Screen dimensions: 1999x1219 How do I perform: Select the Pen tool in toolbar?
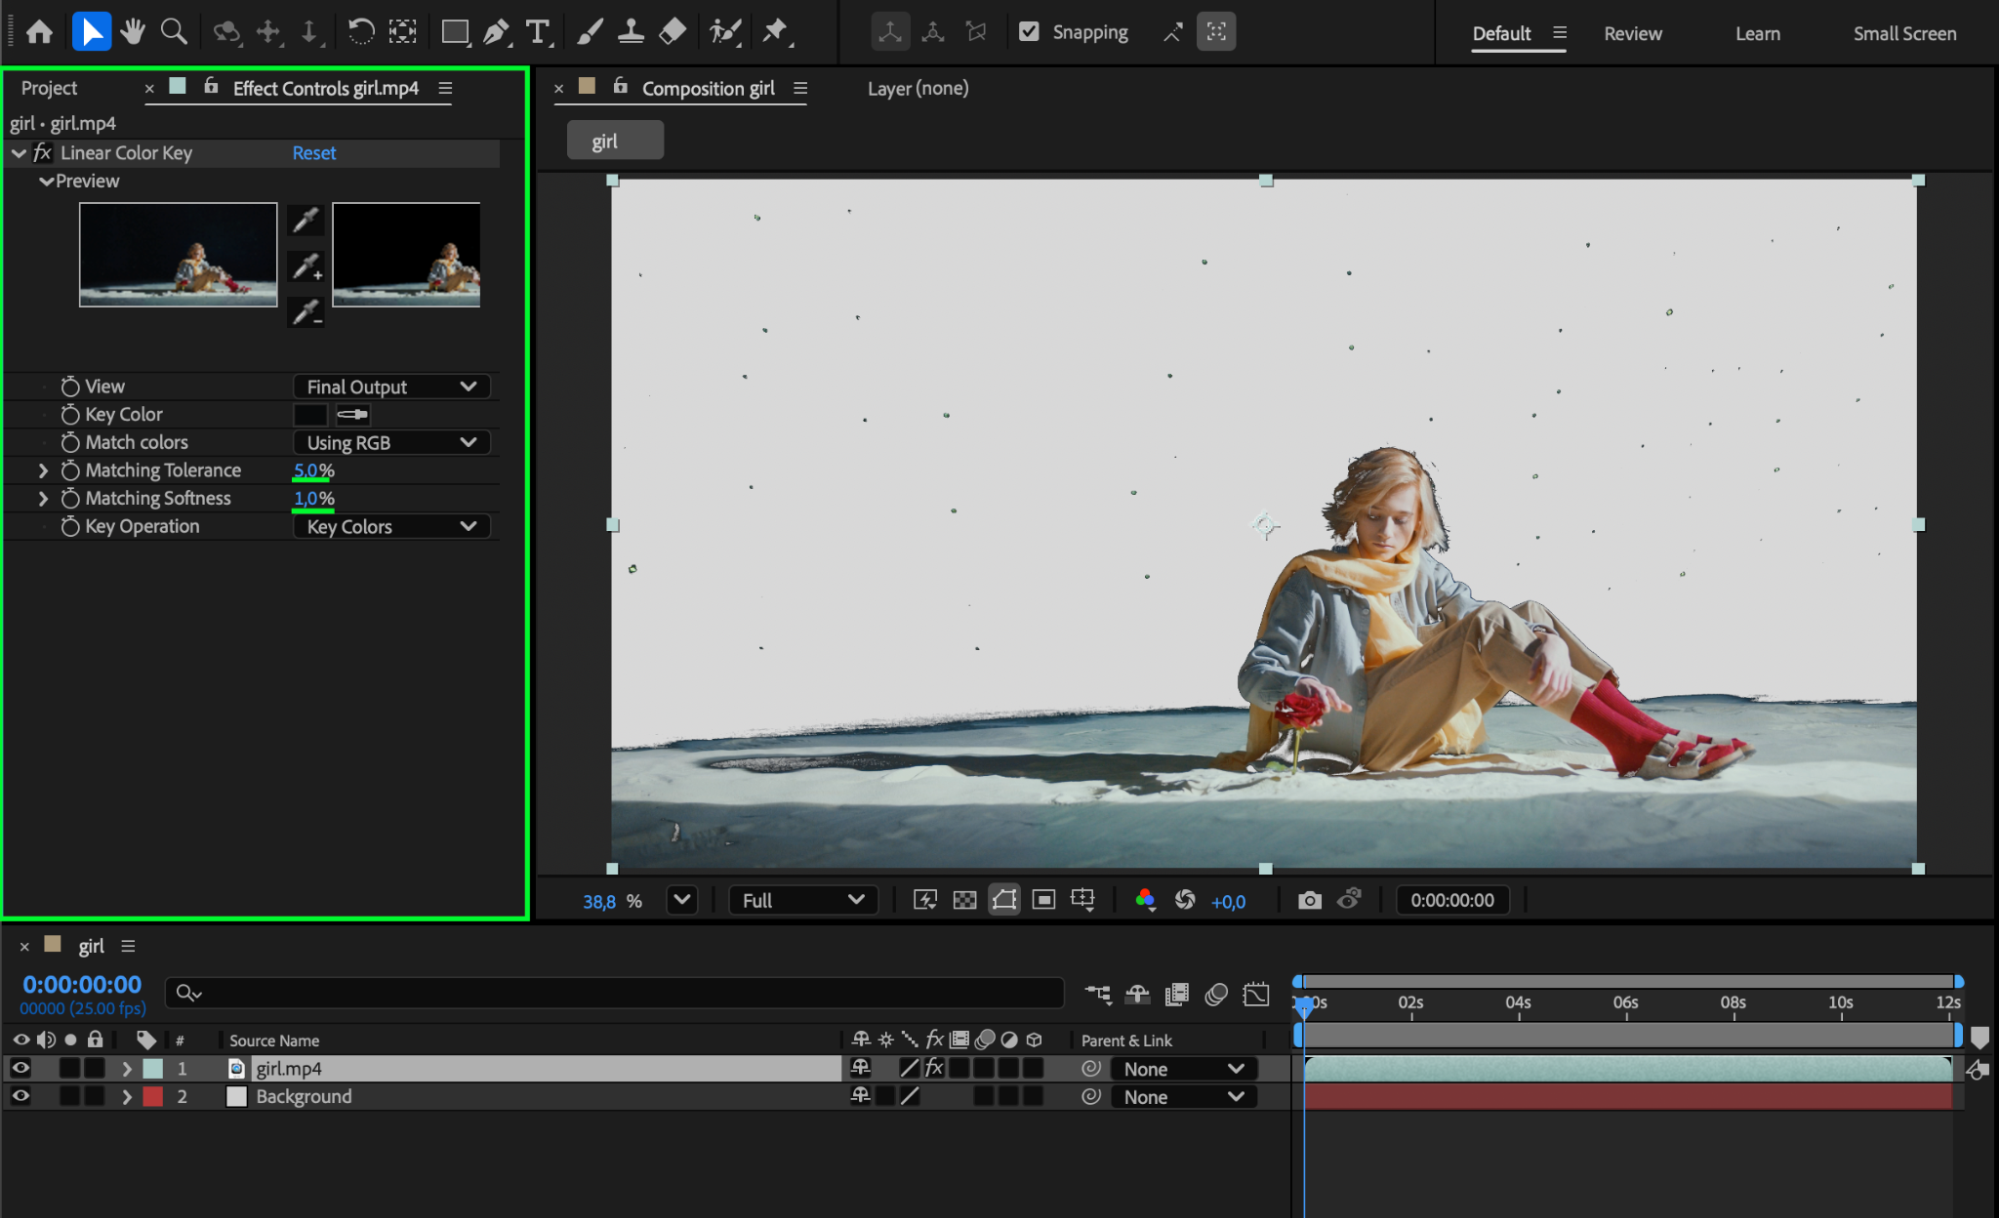(x=495, y=32)
